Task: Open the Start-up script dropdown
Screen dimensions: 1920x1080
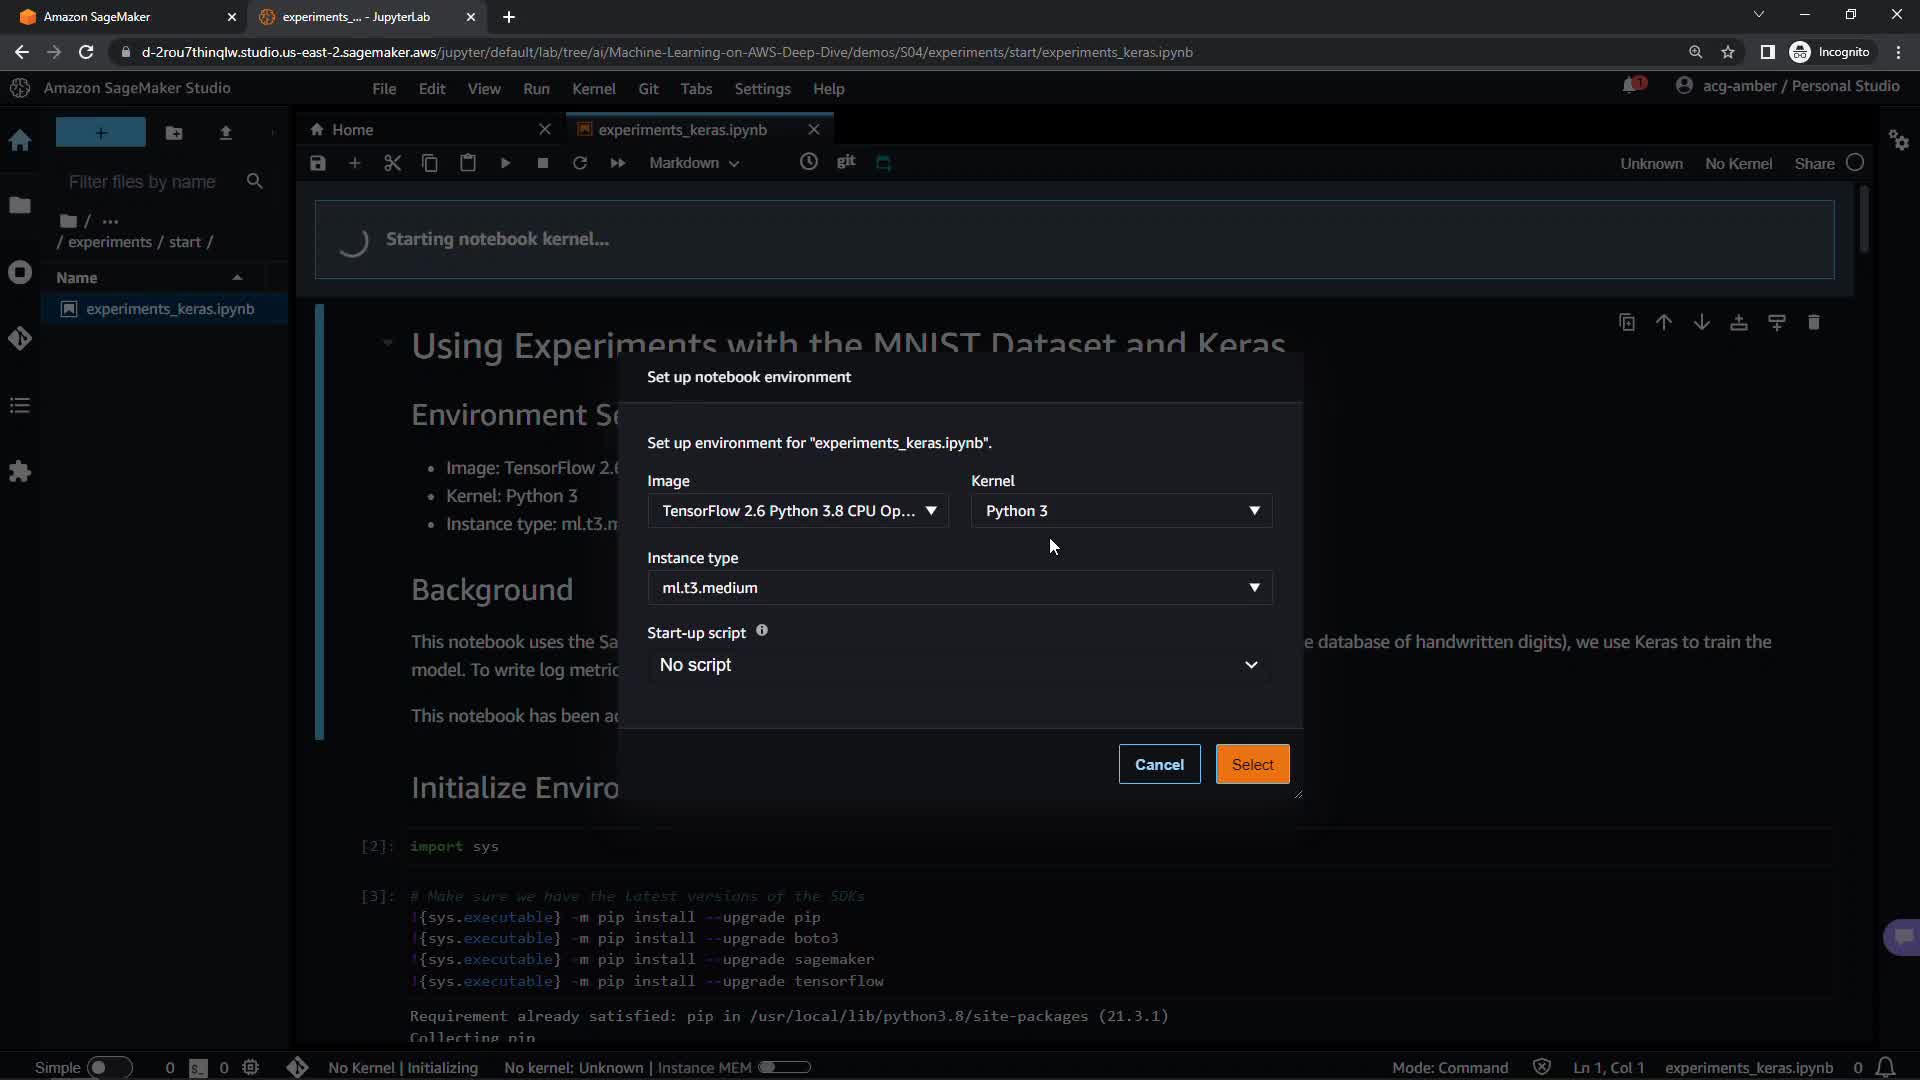Action: pos(959,665)
